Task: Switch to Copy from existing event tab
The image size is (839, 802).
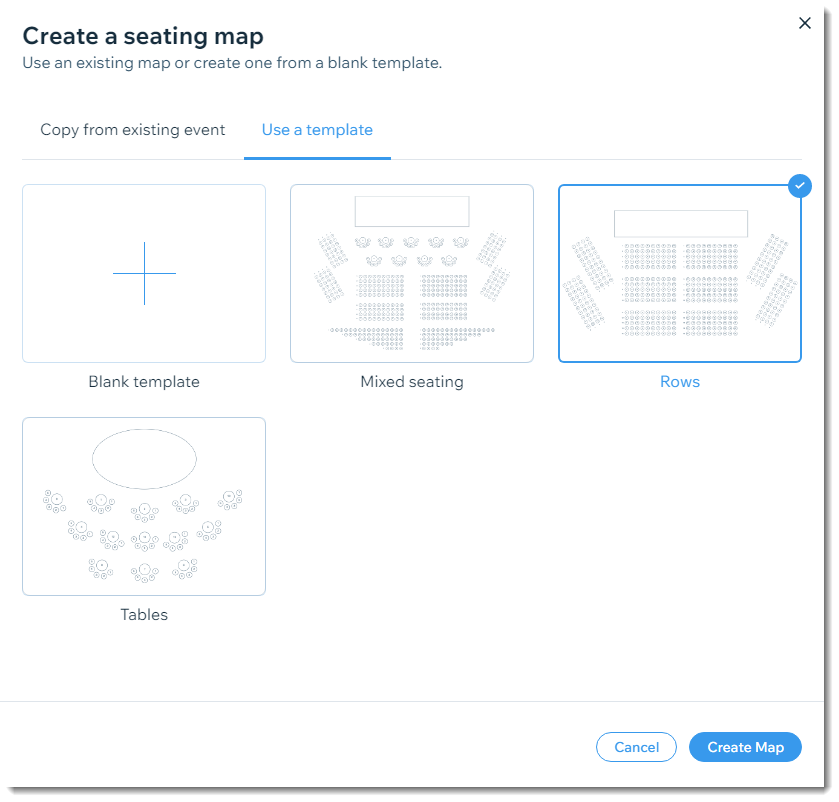Action: (x=133, y=130)
